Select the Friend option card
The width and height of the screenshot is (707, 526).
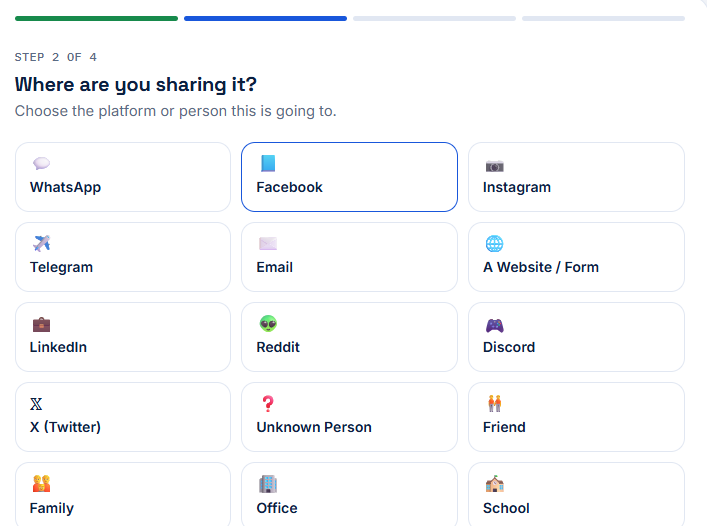[576, 417]
